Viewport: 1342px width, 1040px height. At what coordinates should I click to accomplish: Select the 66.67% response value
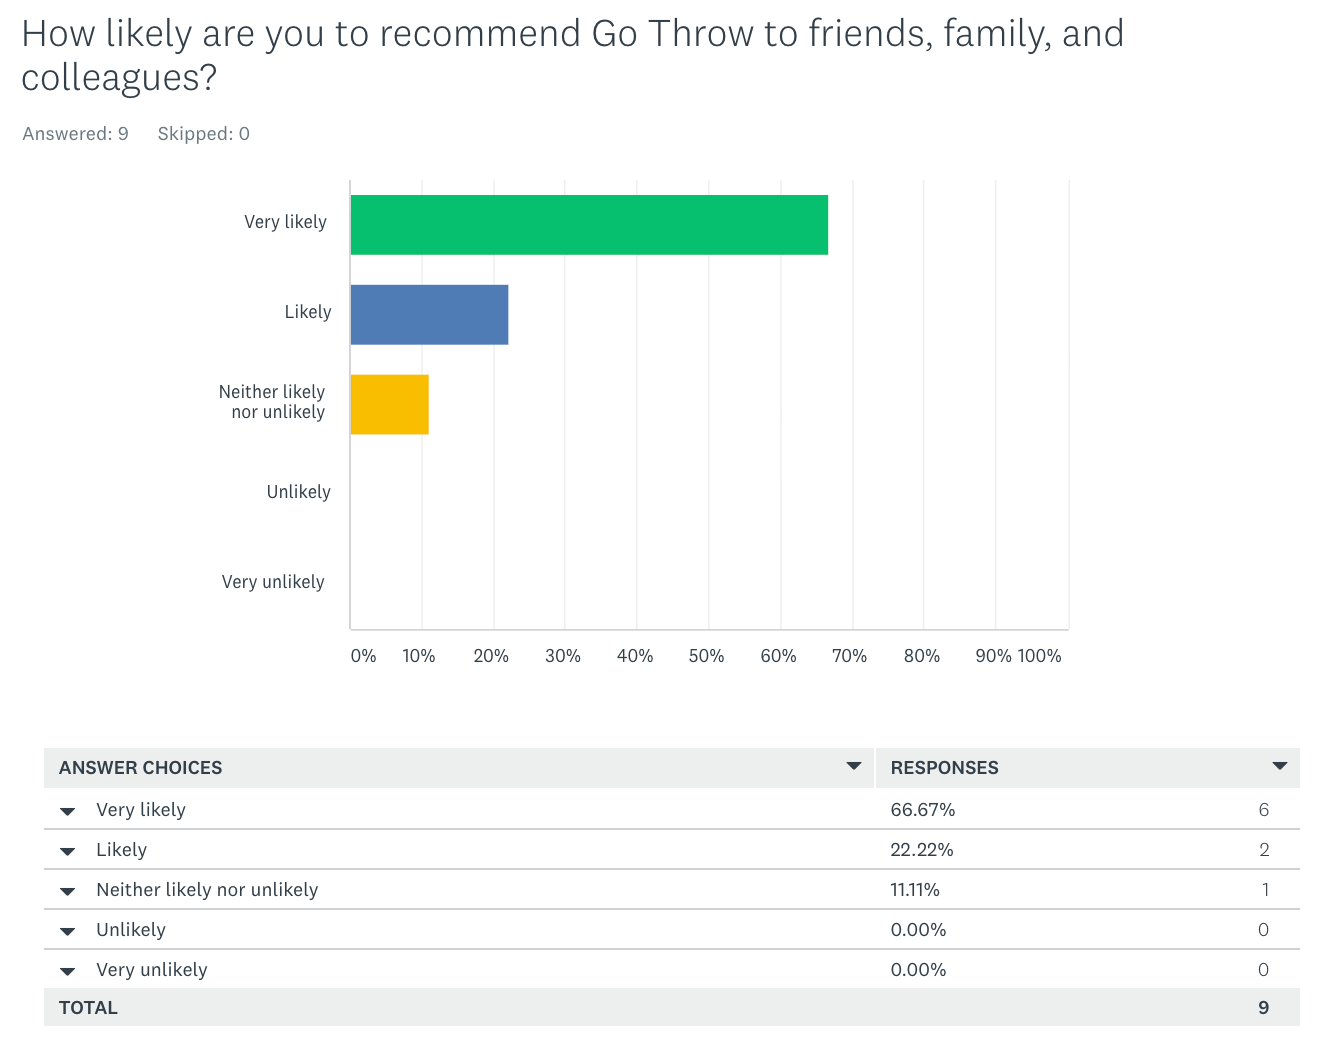point(923,810)
